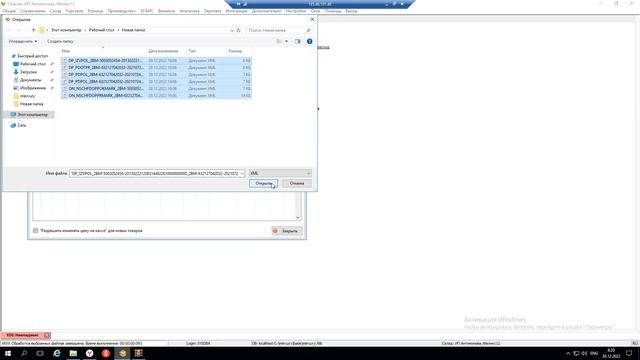Go up one folder level arrow
The image size is (640, 360).
pyautogui.click(x=33, y=30)
